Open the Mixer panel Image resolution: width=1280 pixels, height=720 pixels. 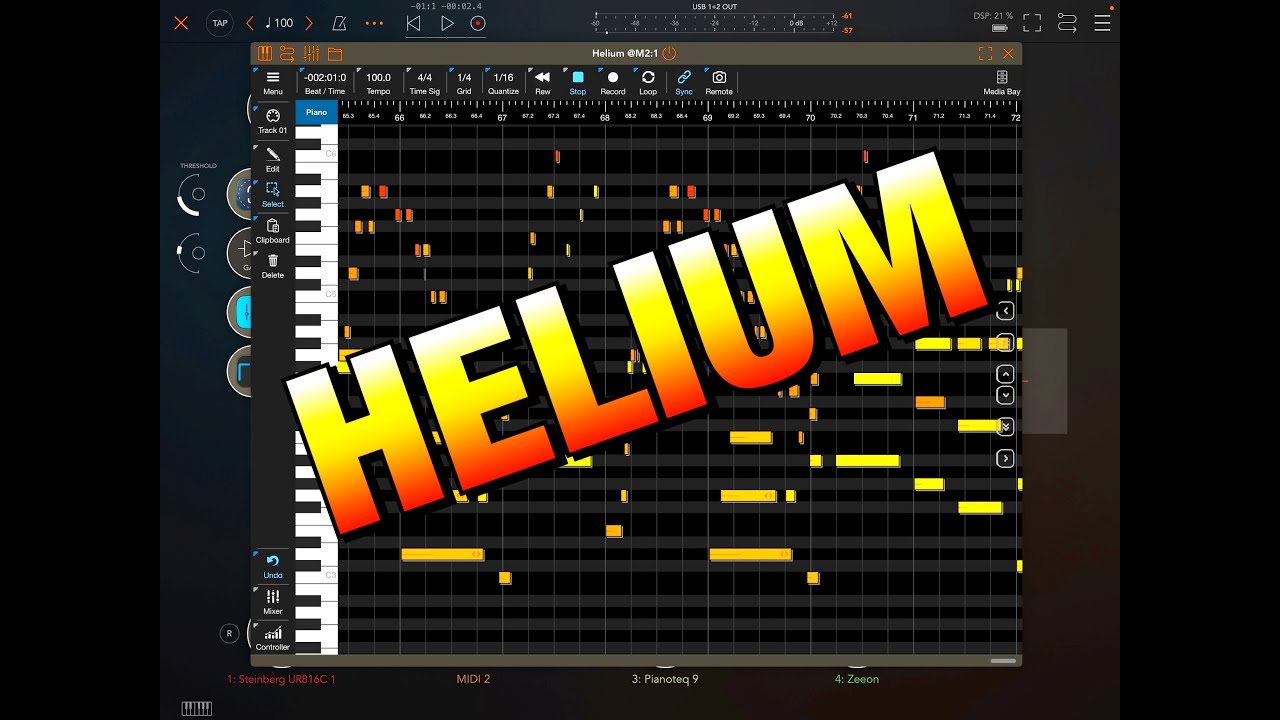(273, 602)
